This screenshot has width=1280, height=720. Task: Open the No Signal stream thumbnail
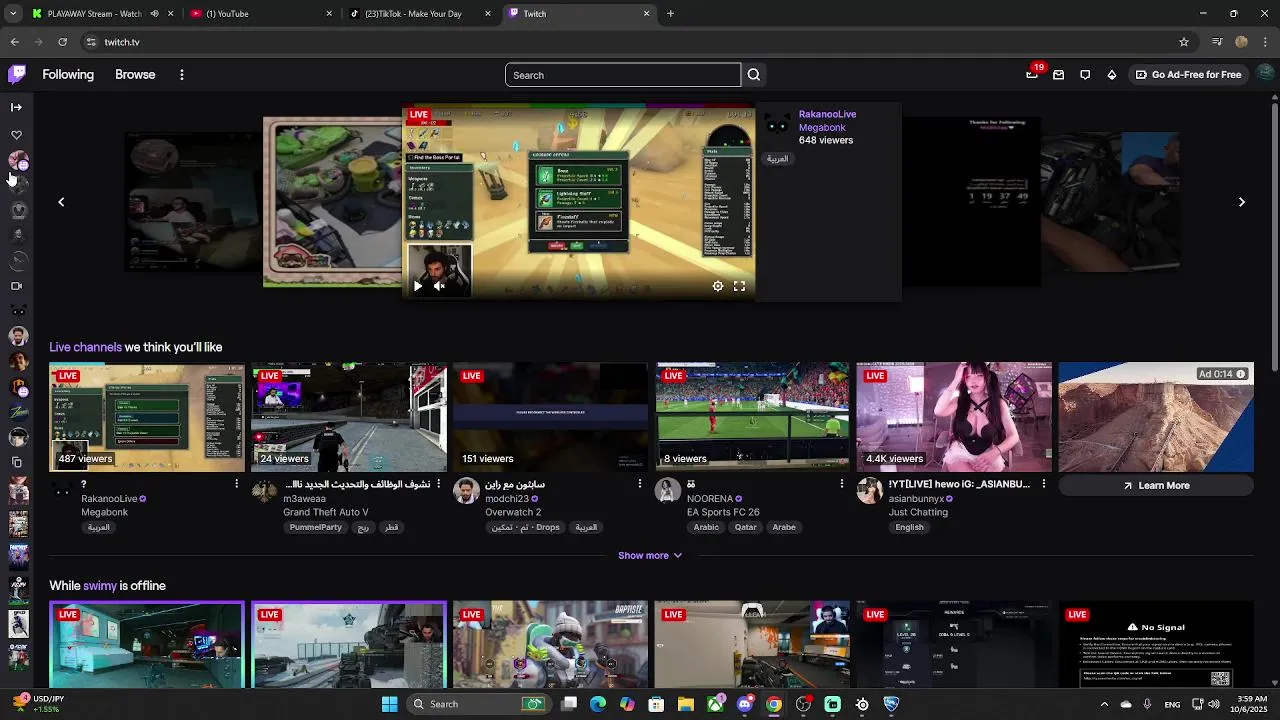(x=1156, y=645)
